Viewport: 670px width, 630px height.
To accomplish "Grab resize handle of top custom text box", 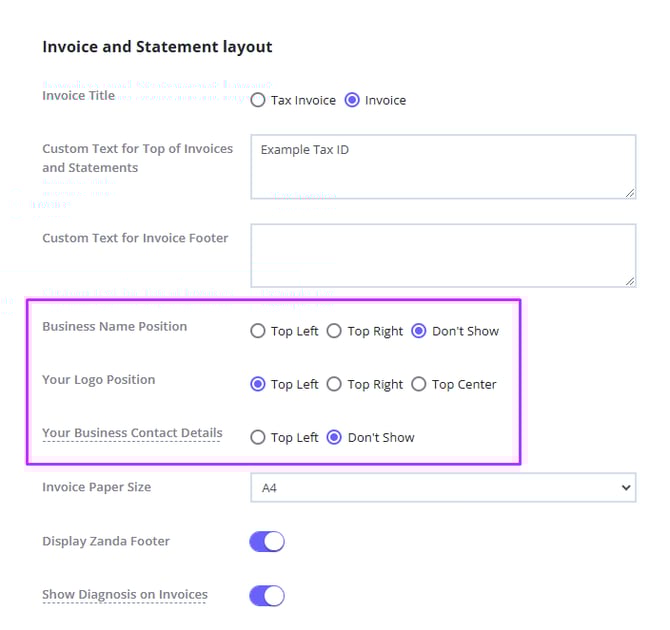I will [x=630, y=192].
